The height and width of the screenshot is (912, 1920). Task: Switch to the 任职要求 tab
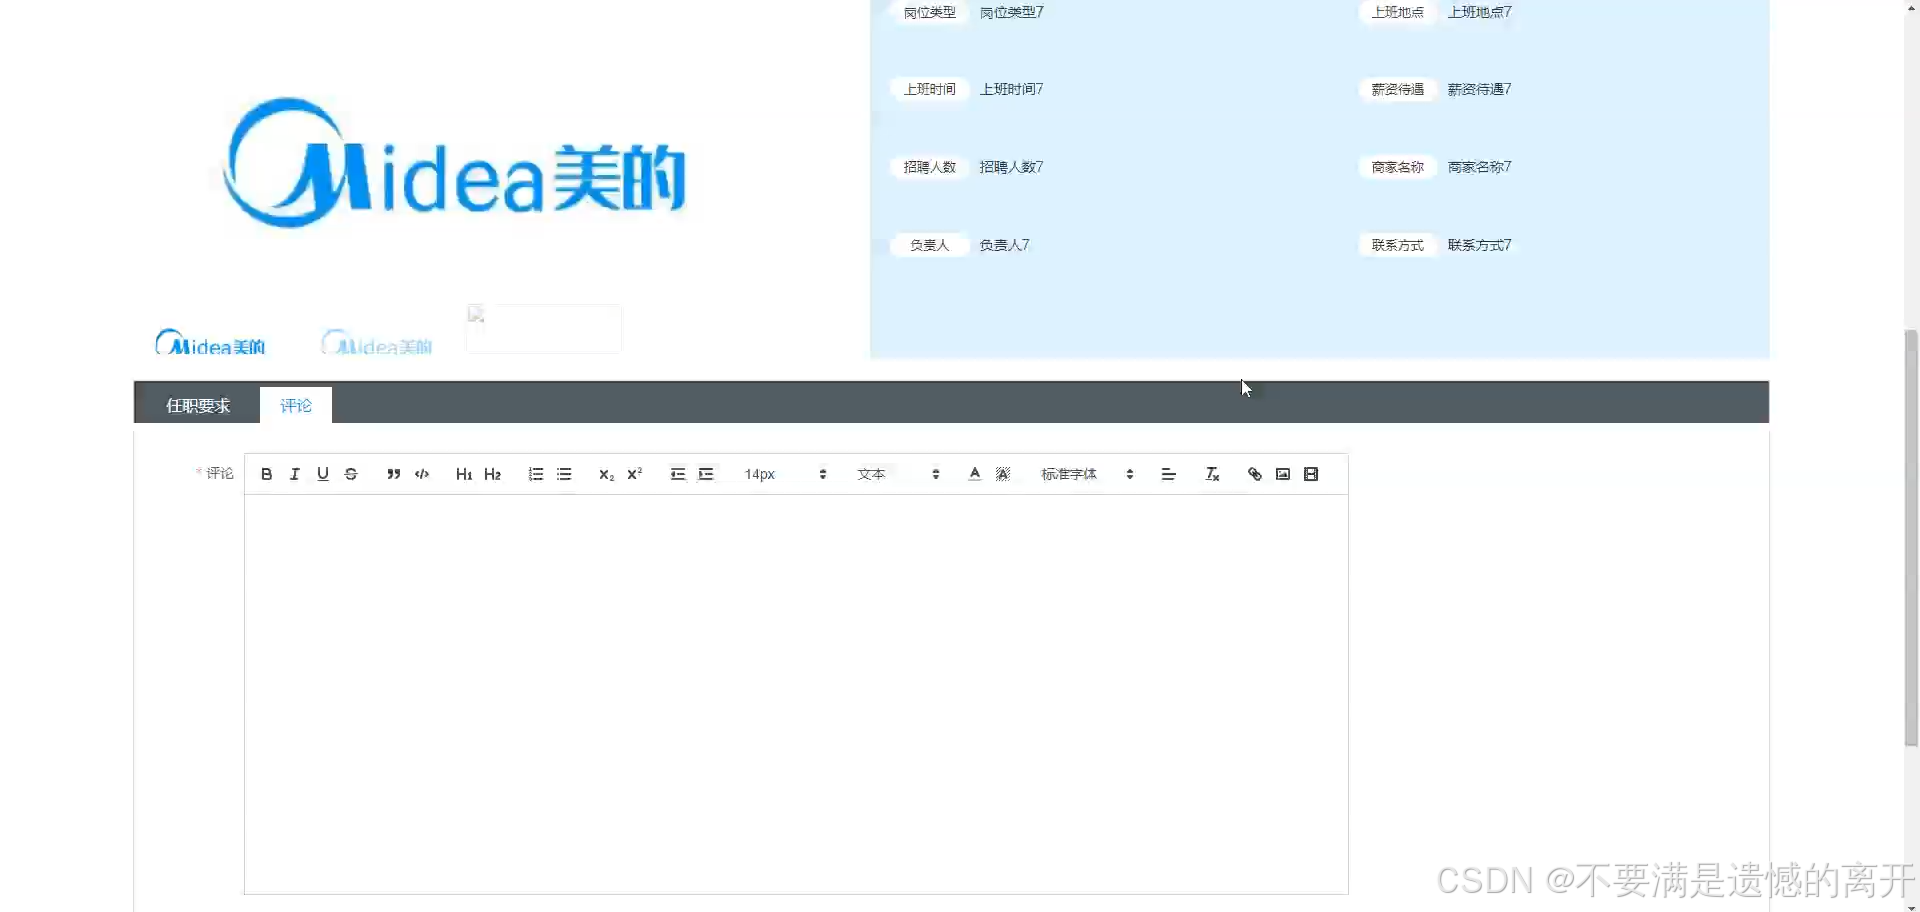198,405
